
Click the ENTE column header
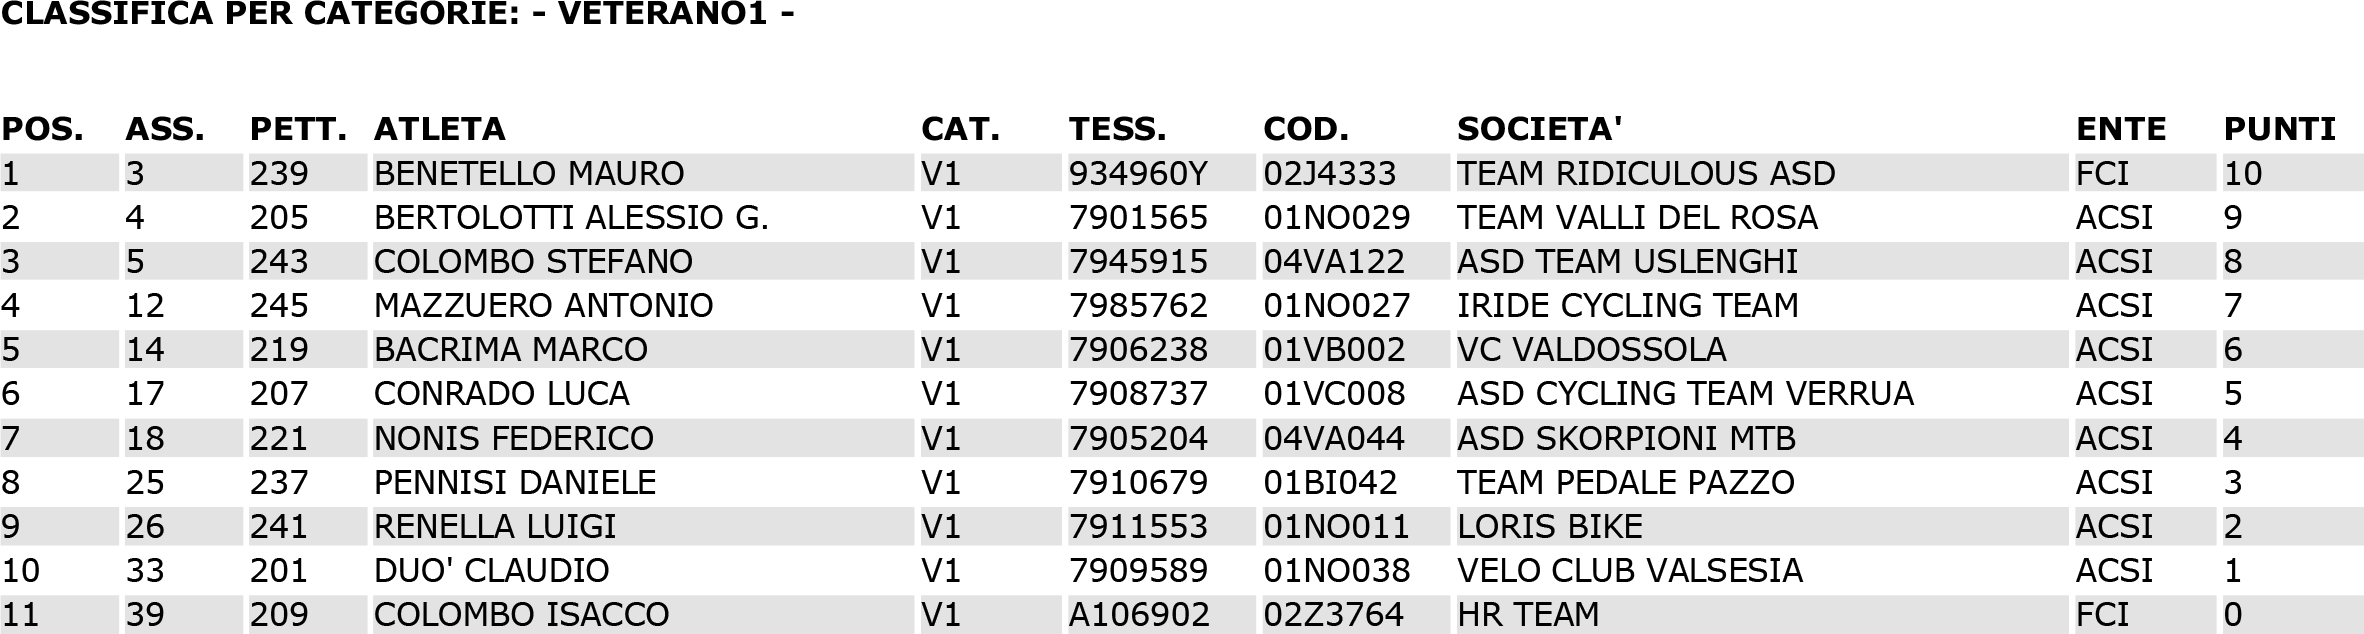click(x=2121, y=129)
